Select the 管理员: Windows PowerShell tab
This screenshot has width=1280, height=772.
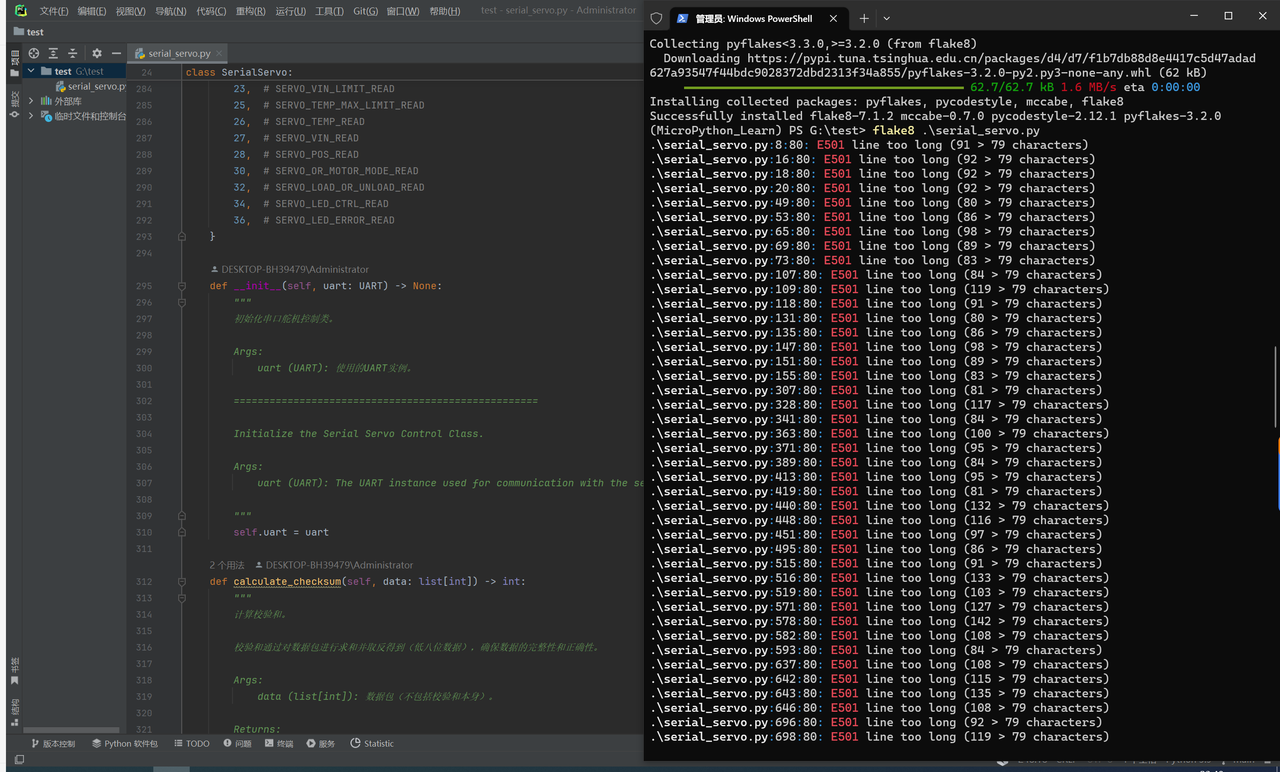[x=758, y=18]
